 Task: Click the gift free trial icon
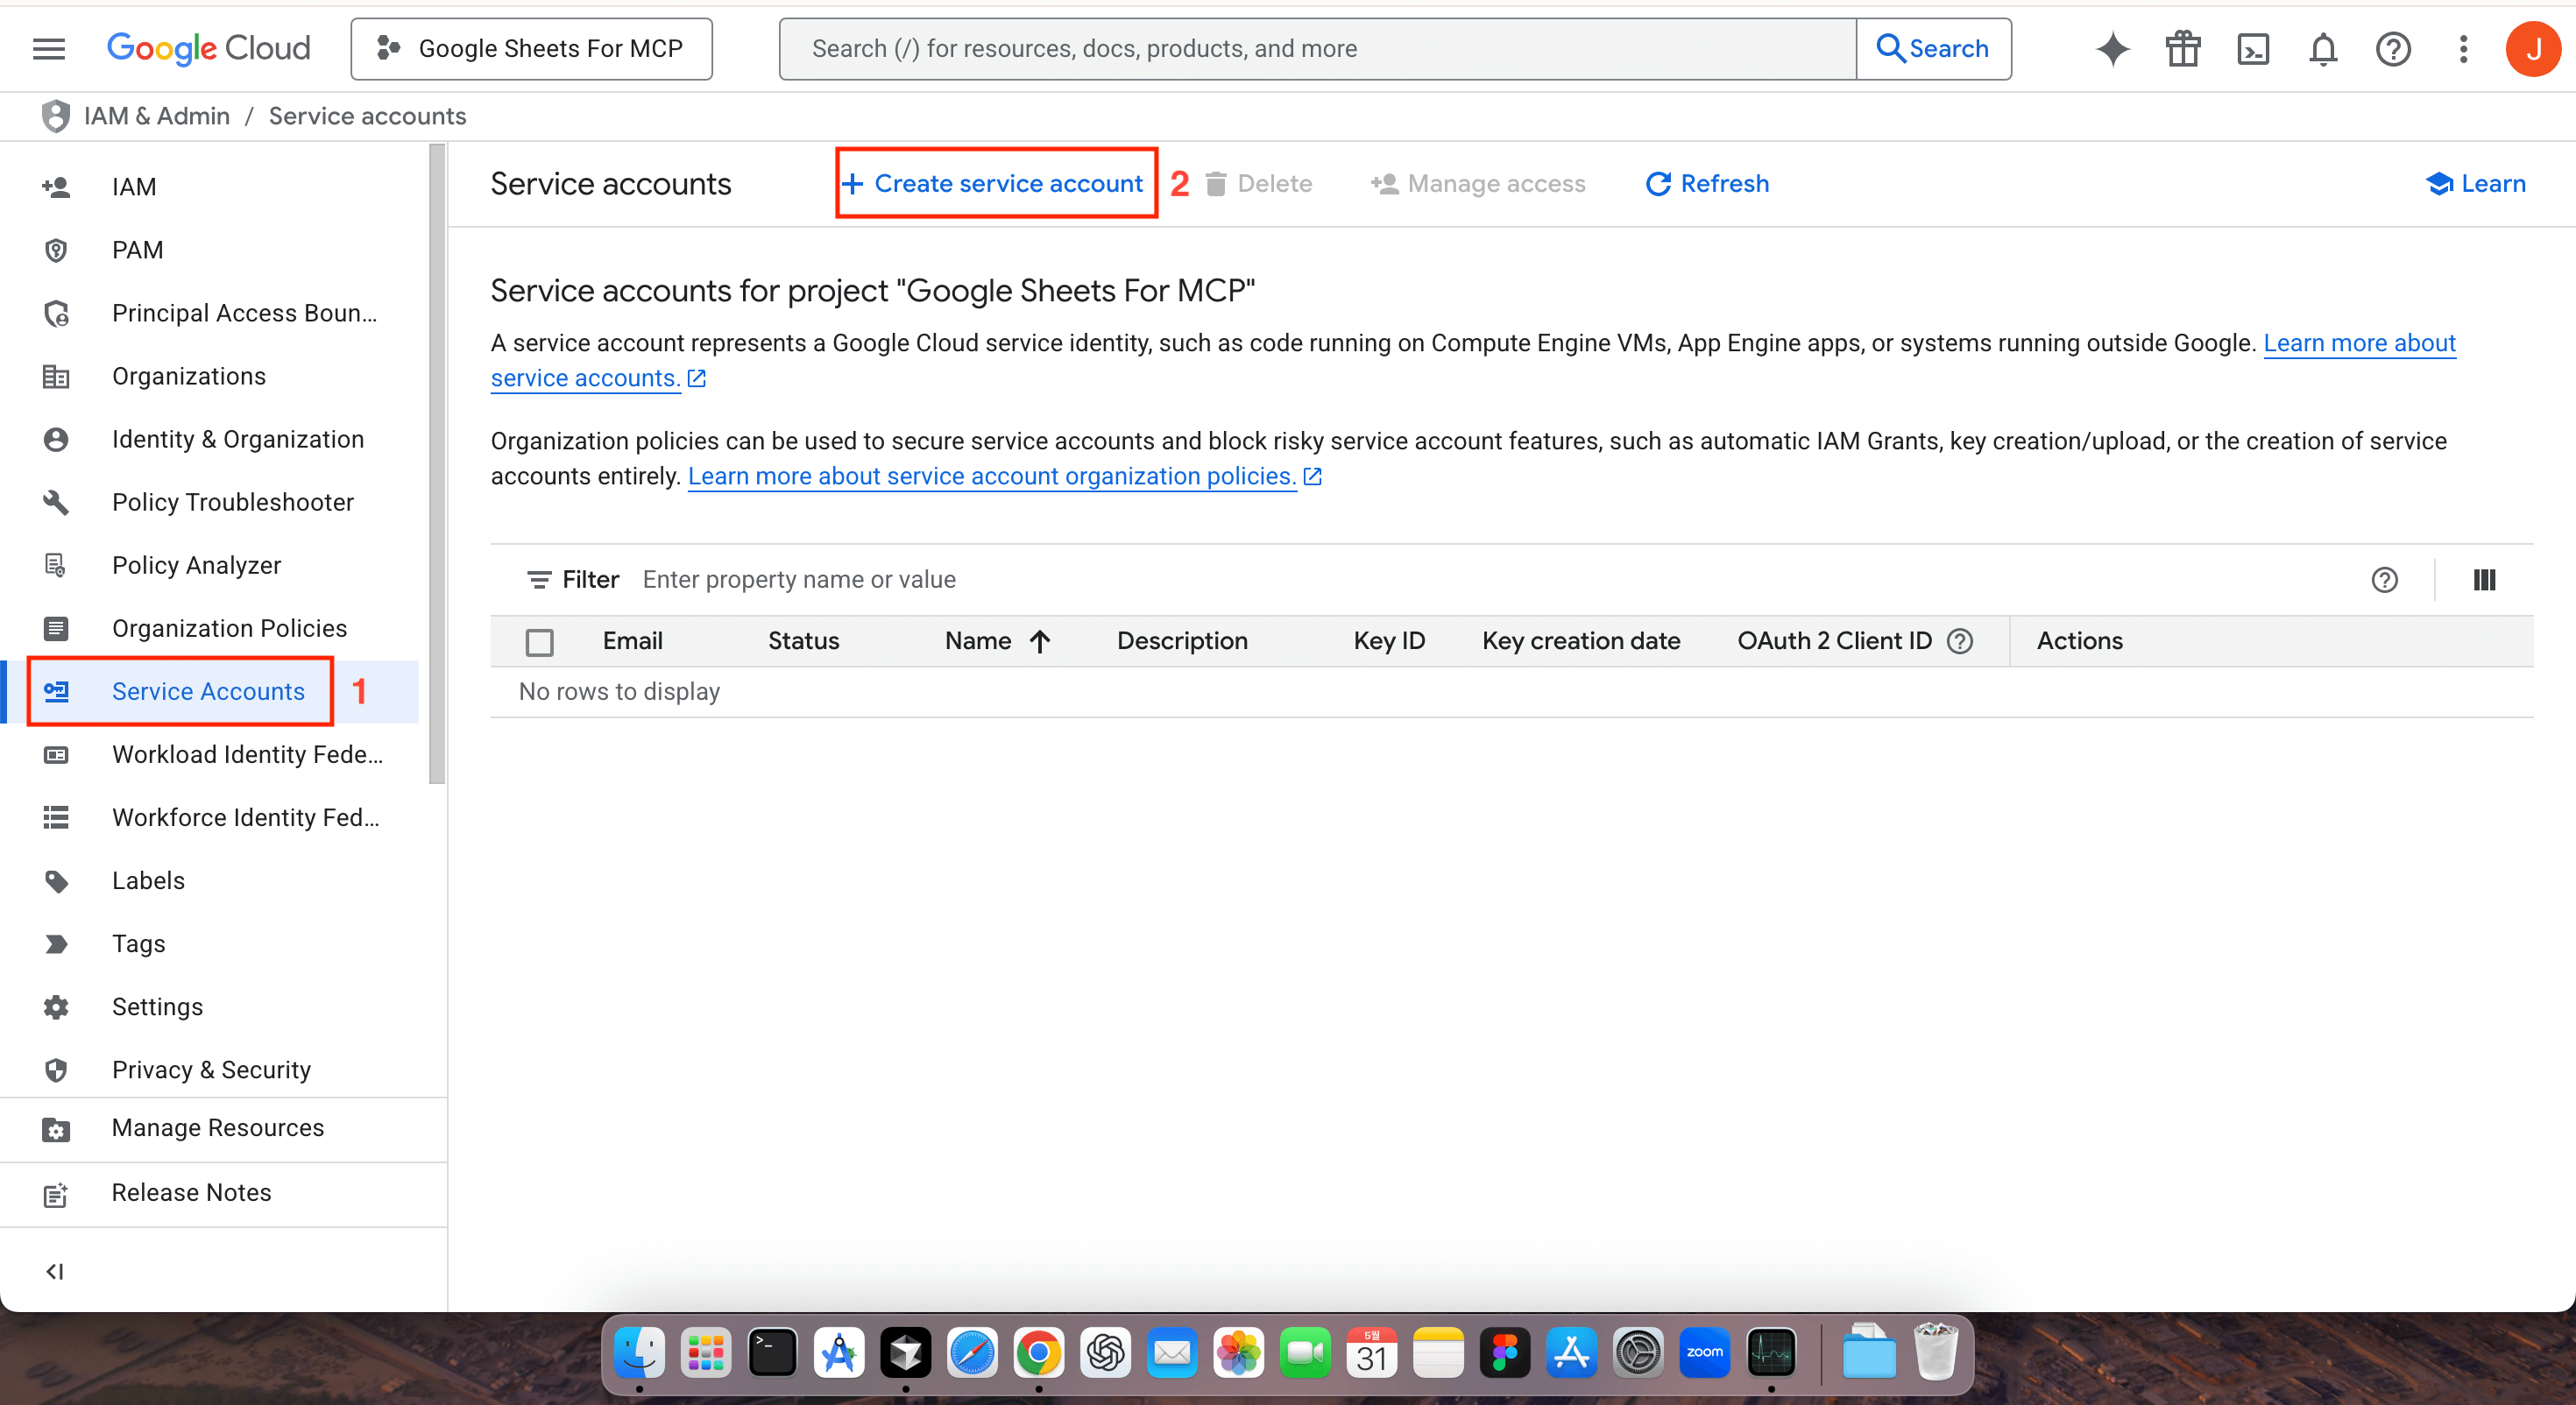pos(2183,48)
